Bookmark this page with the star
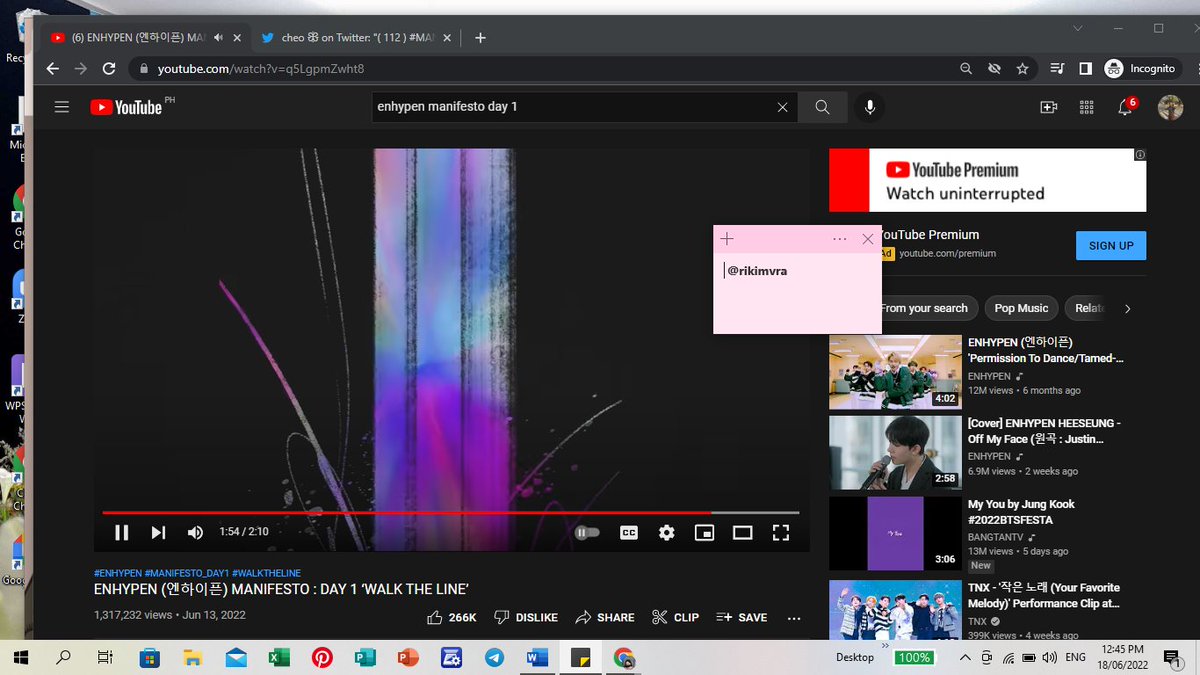This screenshot has width=1200, height=675. 1022,69
